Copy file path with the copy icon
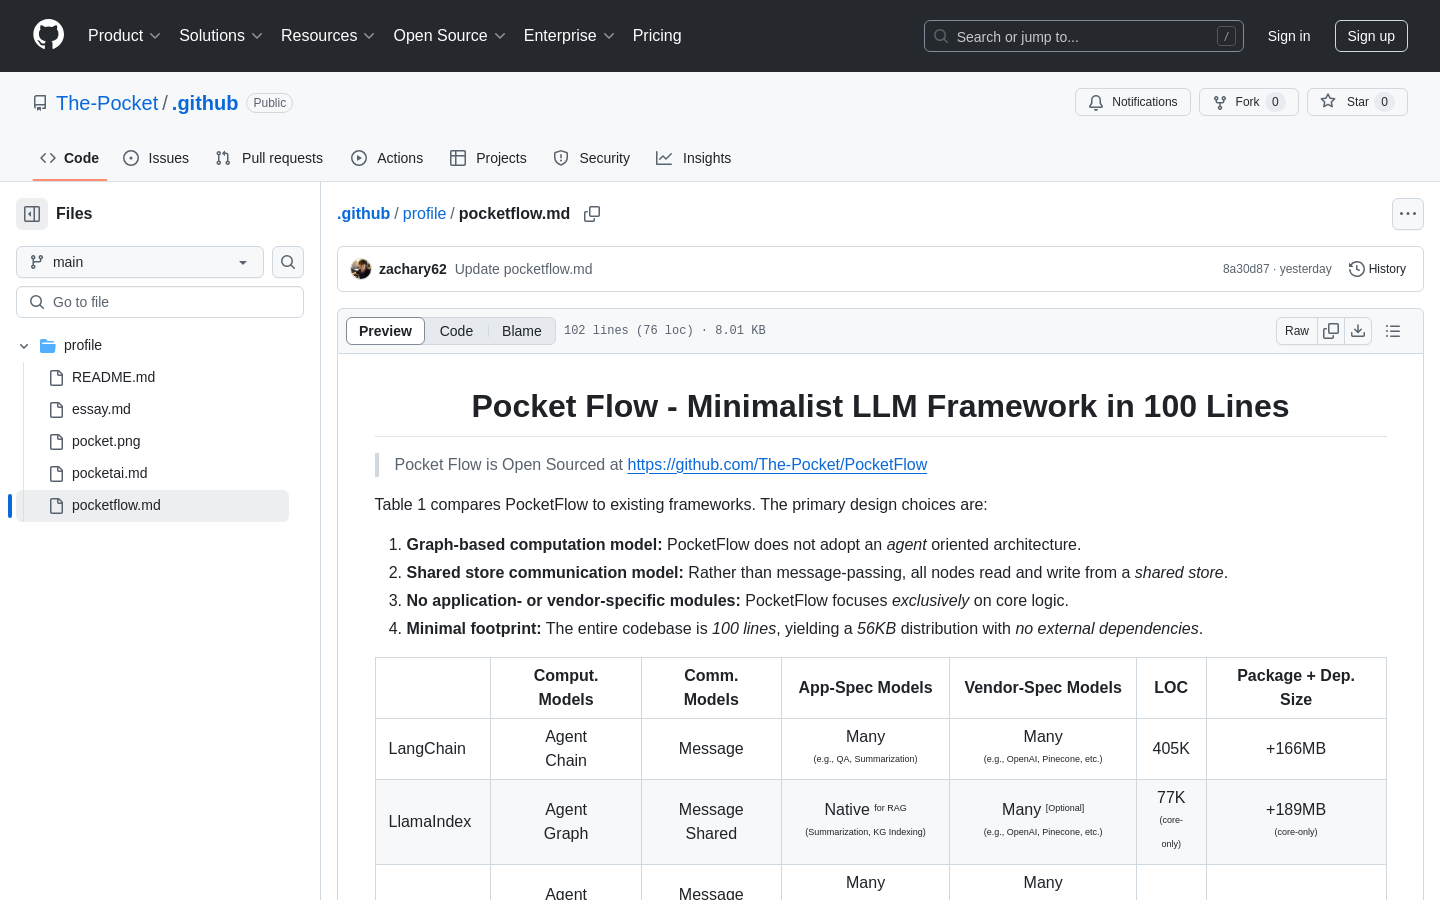Image resolution: width=1440 pixels, height=900 pixels. [592, 214]
